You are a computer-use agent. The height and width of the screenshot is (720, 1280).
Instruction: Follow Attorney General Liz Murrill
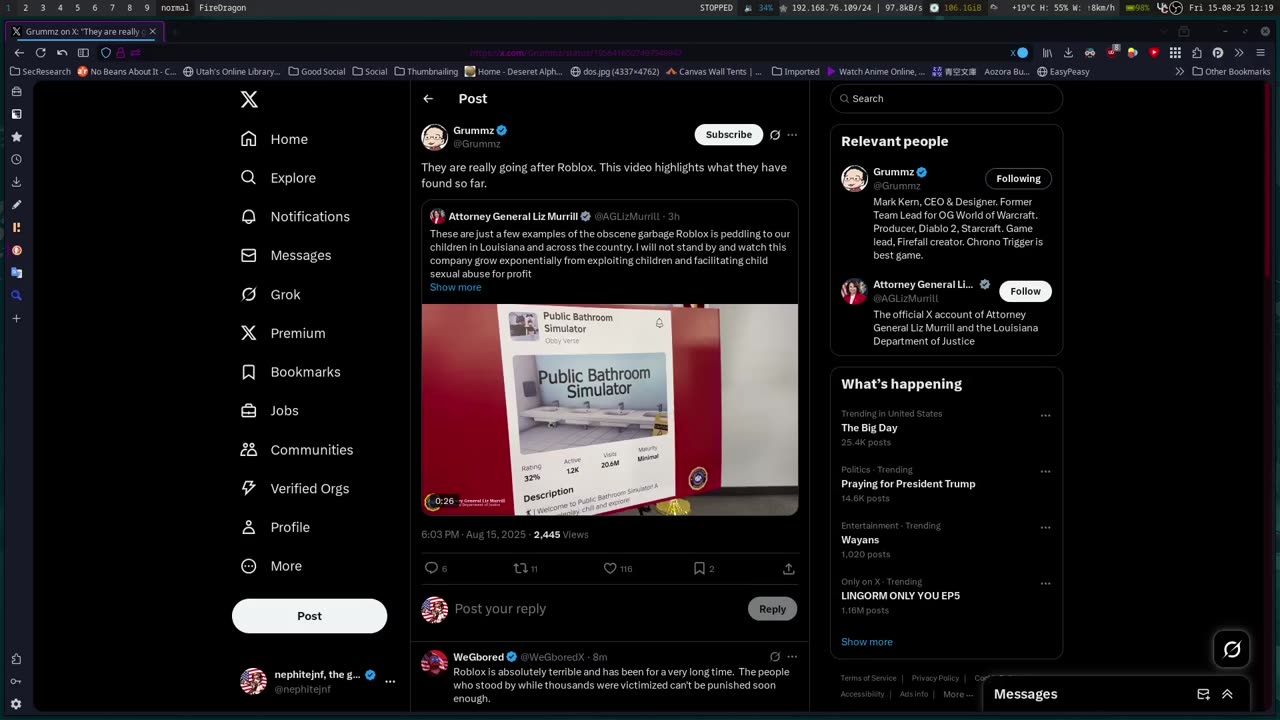1025,291
